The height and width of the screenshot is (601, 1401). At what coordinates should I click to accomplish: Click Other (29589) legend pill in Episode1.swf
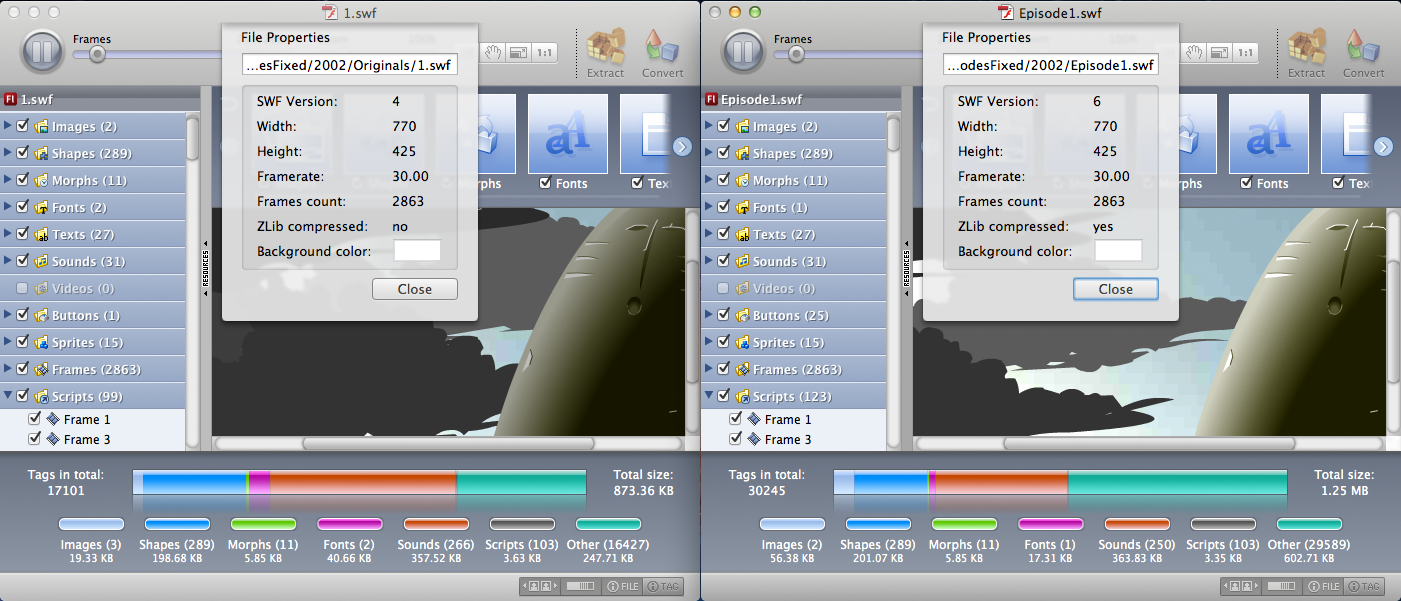pyautogui.click(x=1310, y=524)
